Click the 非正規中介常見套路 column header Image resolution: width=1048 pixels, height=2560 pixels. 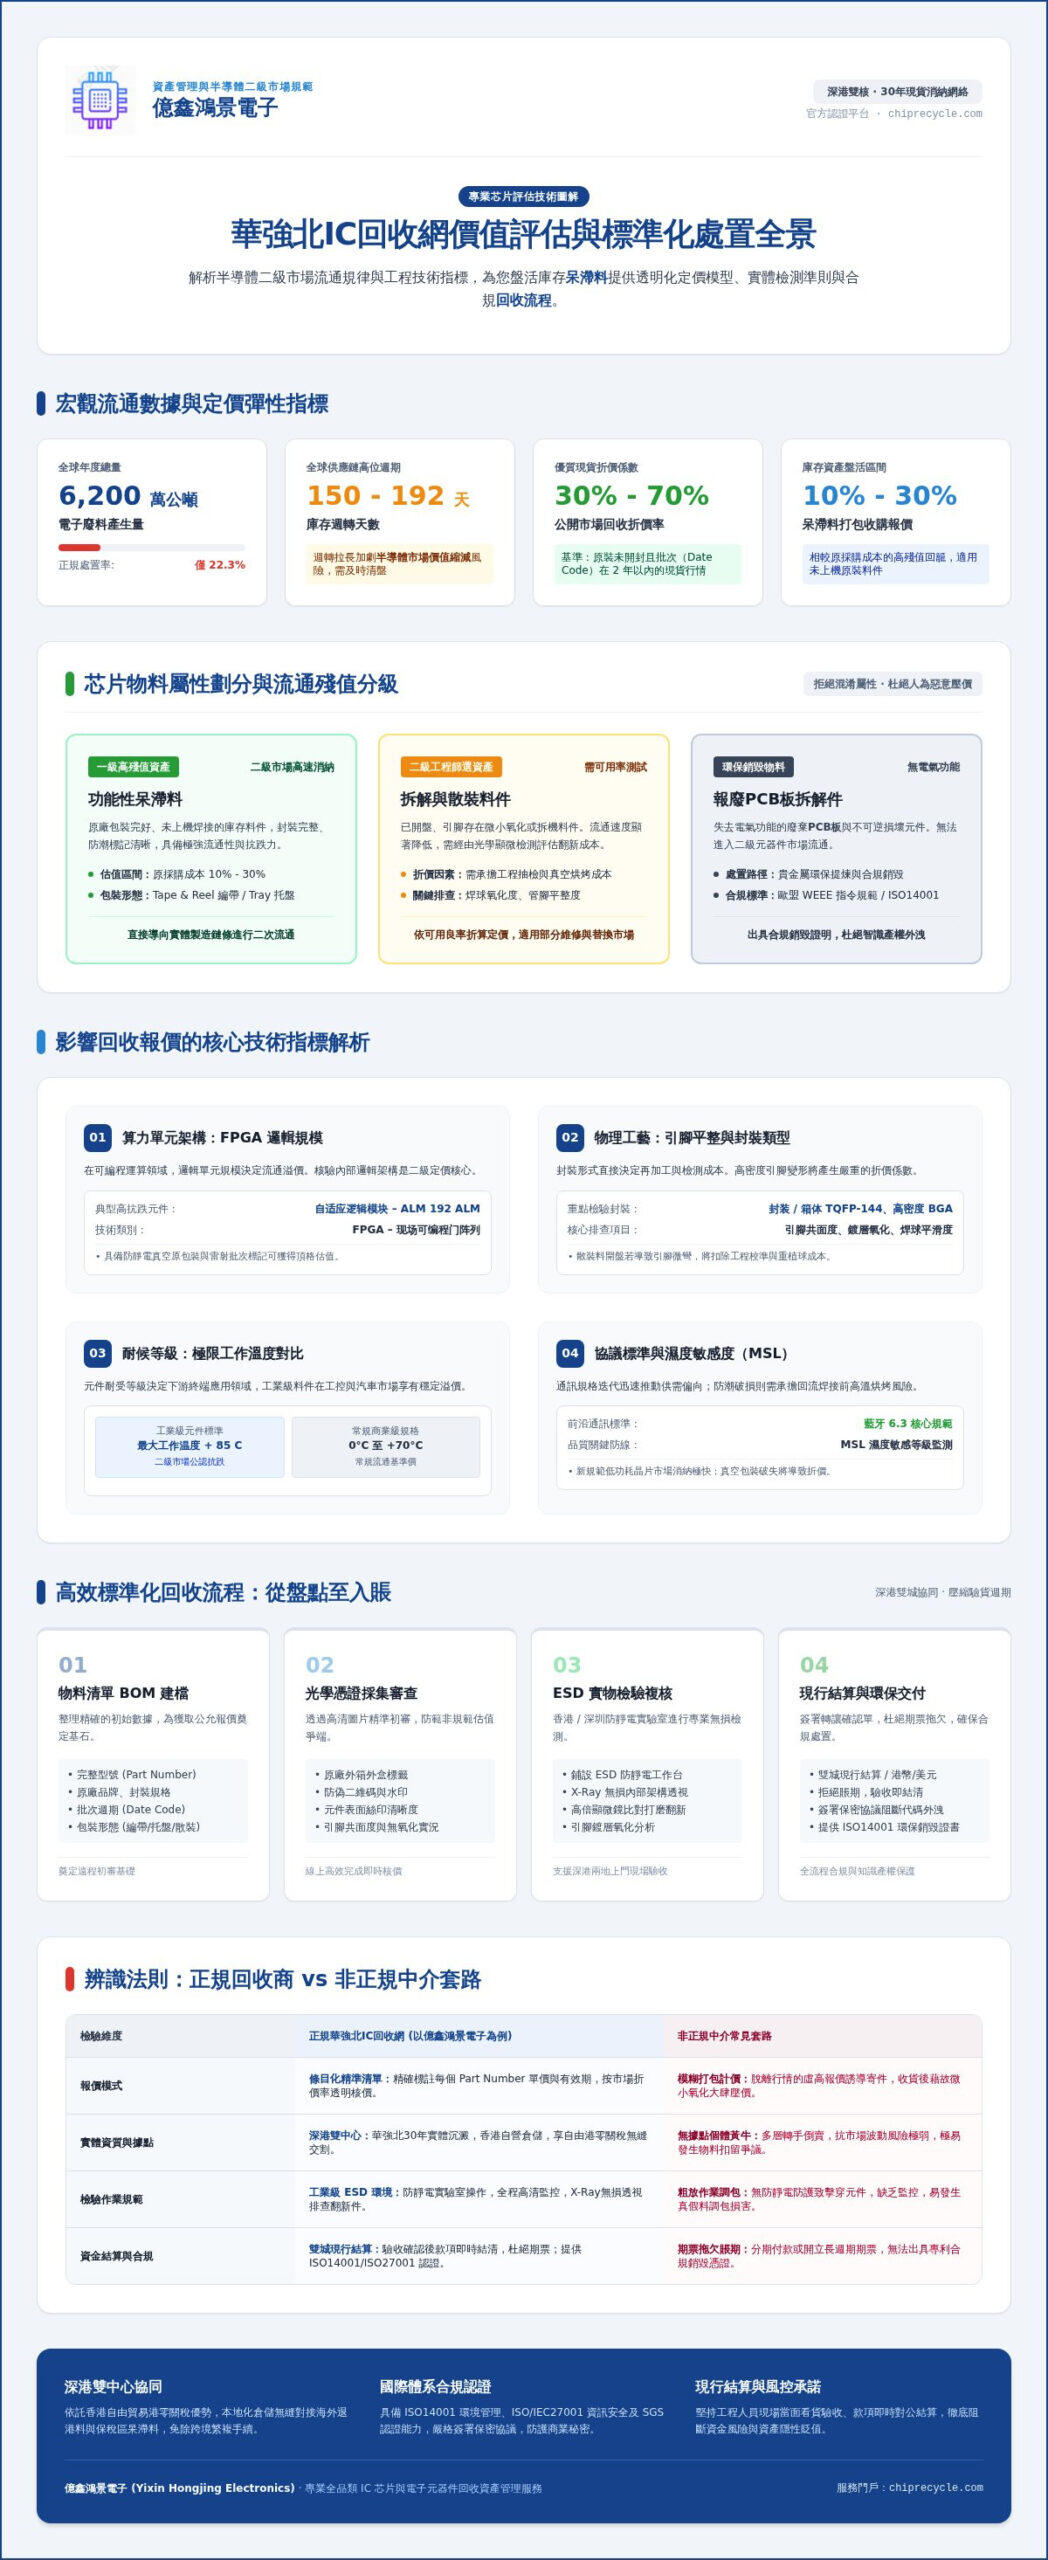[724, 2036]
